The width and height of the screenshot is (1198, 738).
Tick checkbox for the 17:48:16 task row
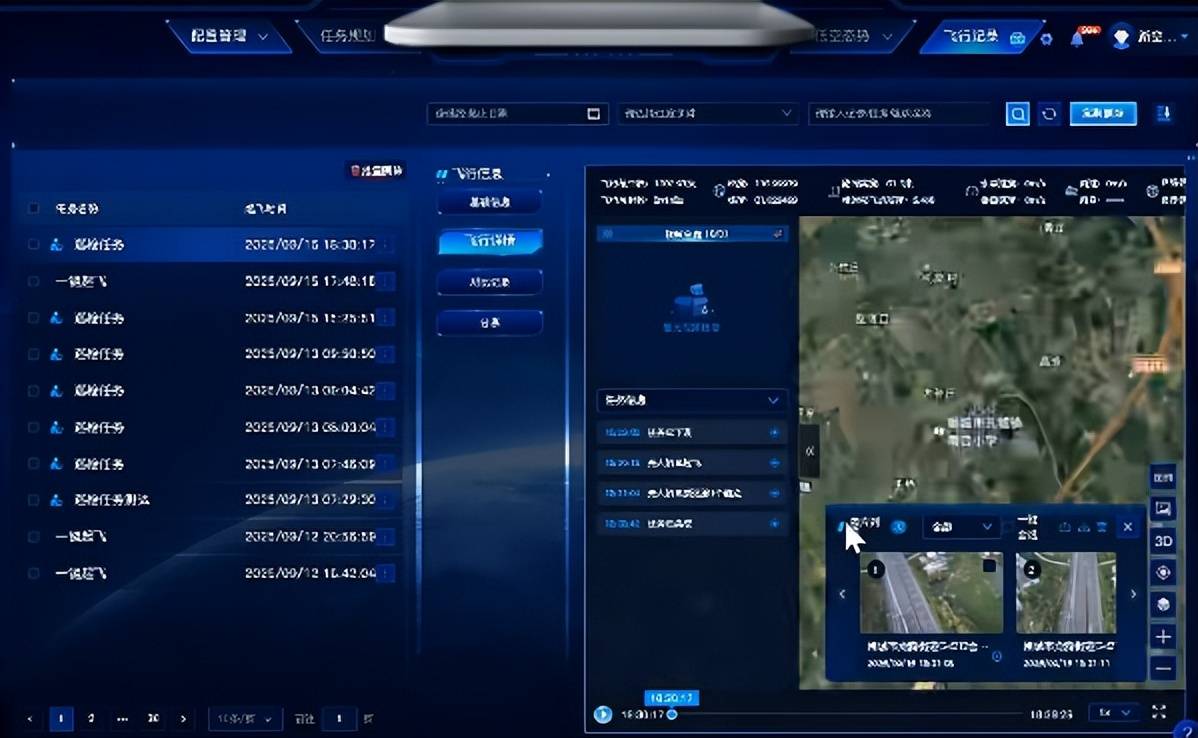pyautogui.click(x=34, y=282)
